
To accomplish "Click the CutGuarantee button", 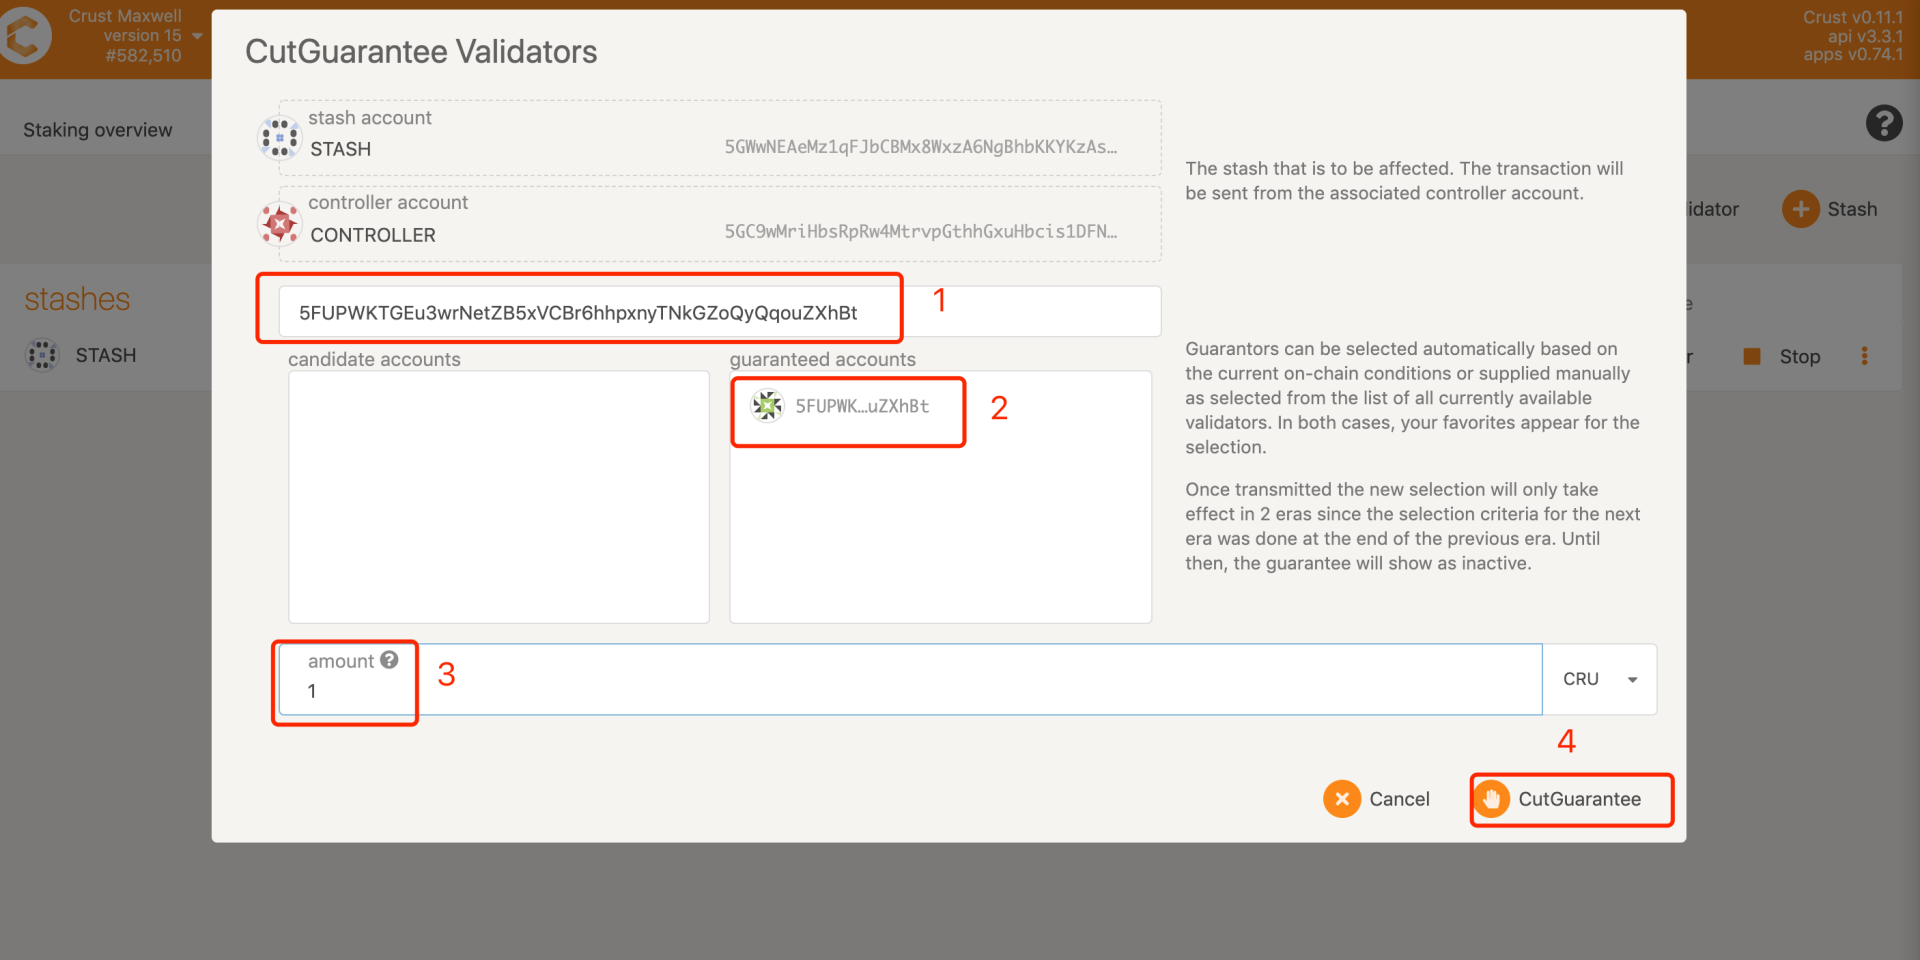I will click(x=1558, y=799).
